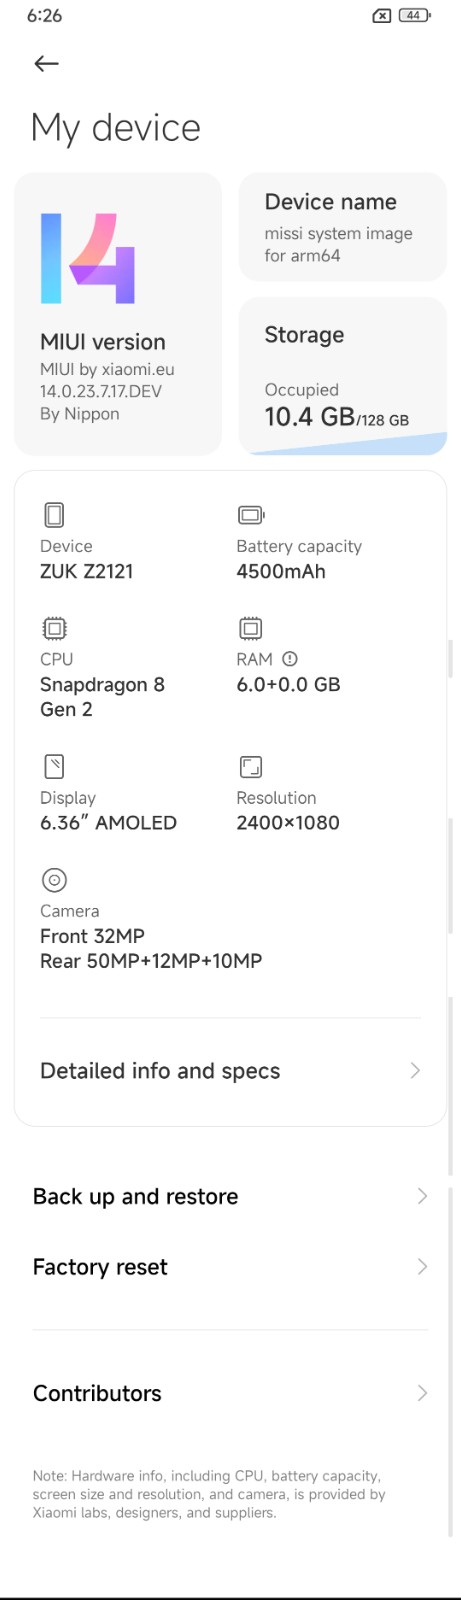This screenshot has height=1600, width=461.
Task: Tap the CPU chip icon
Action: tap(54, 628)
